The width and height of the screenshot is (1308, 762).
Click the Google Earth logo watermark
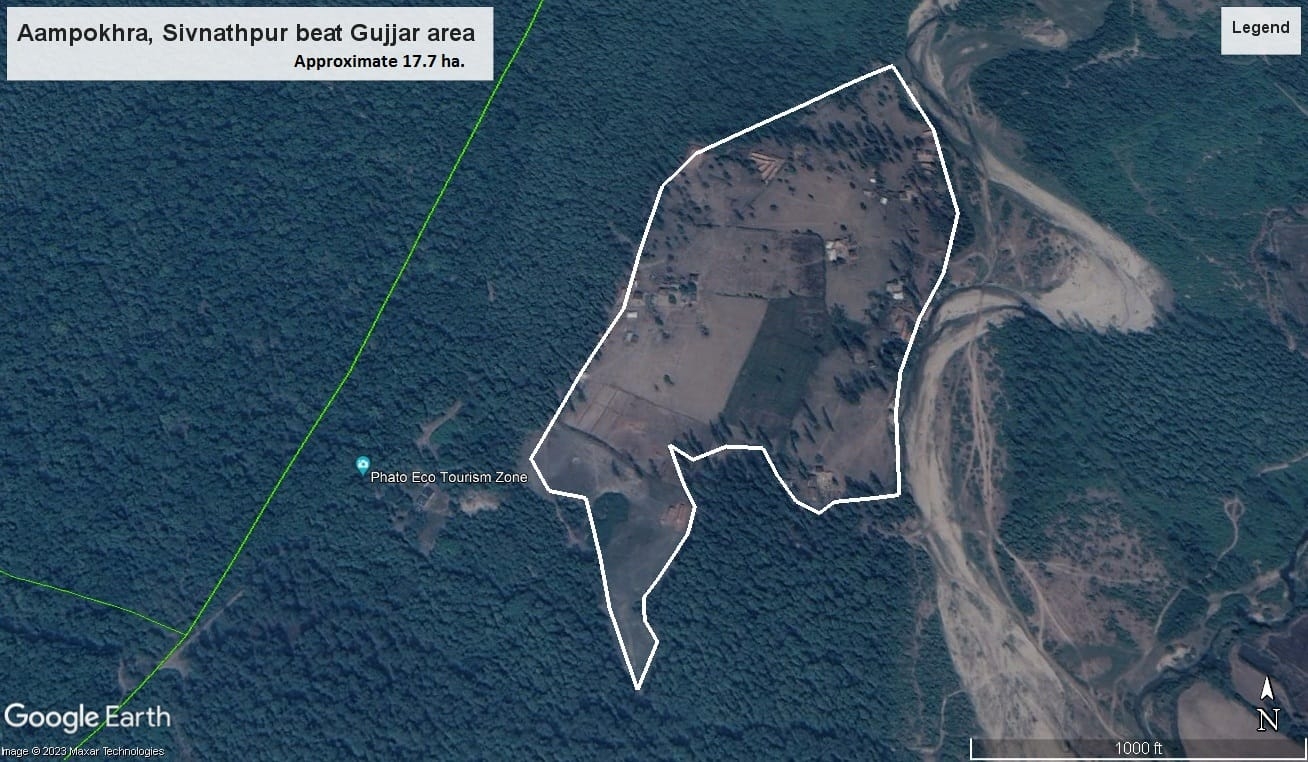87,717
